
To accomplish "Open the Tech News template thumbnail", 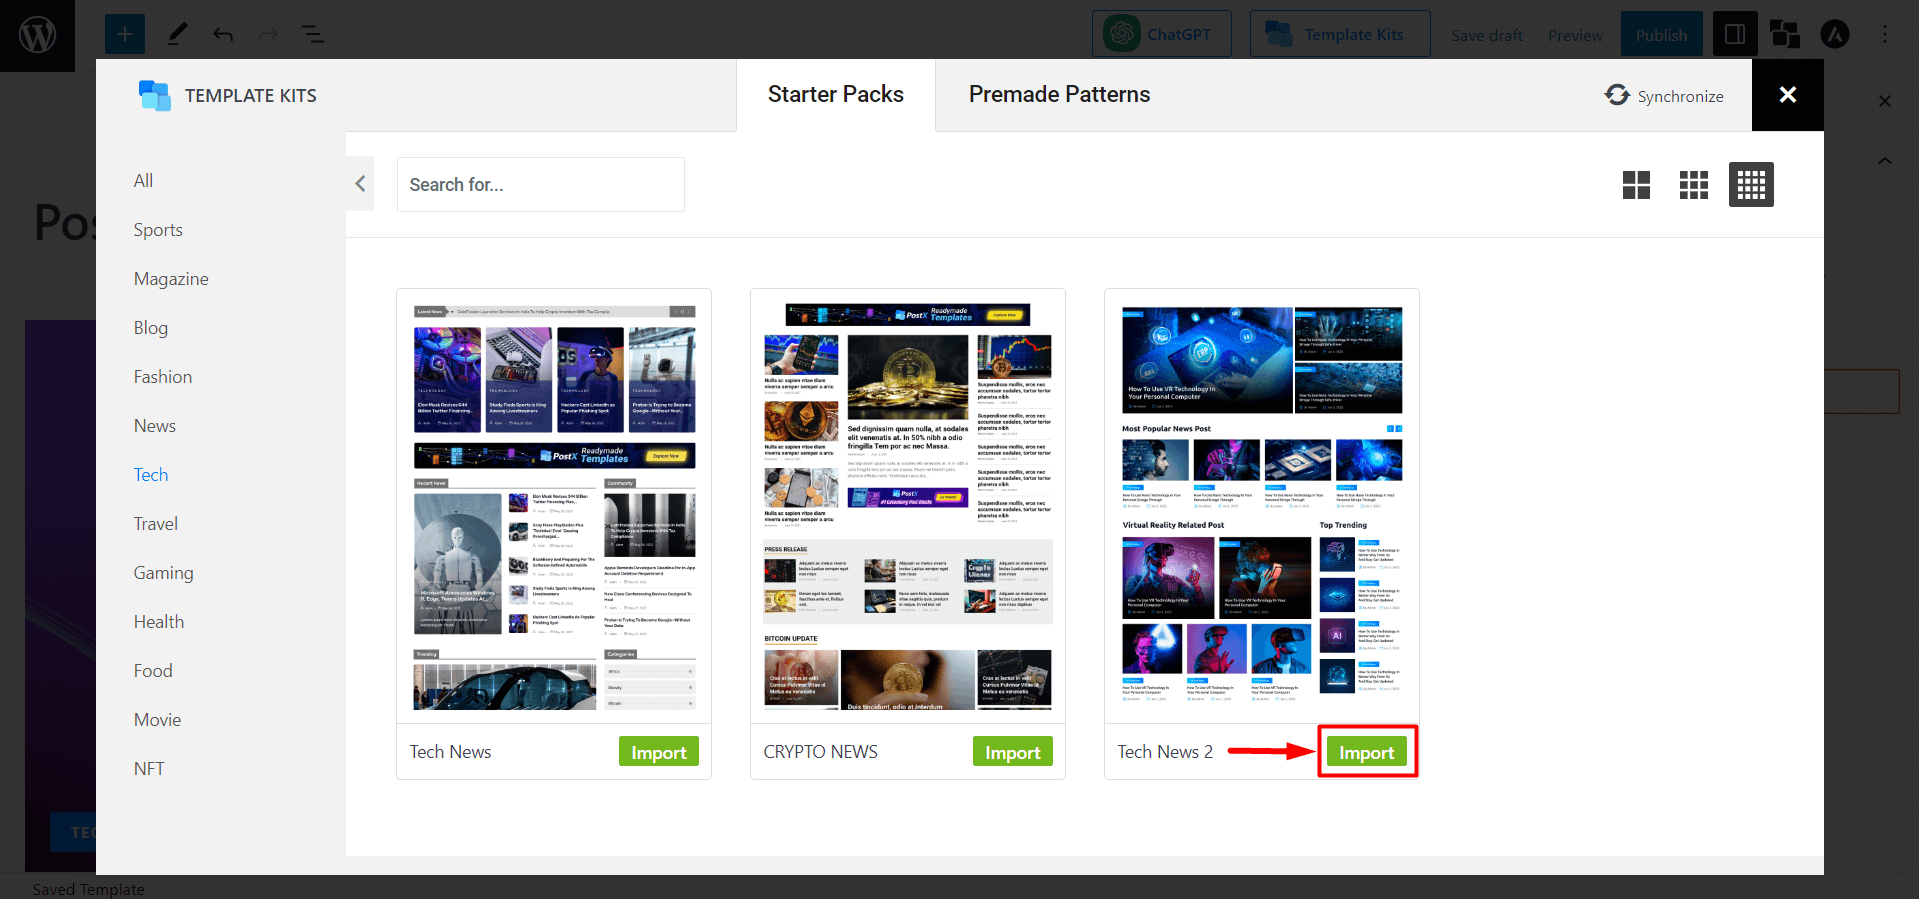I will click(554, 507).
